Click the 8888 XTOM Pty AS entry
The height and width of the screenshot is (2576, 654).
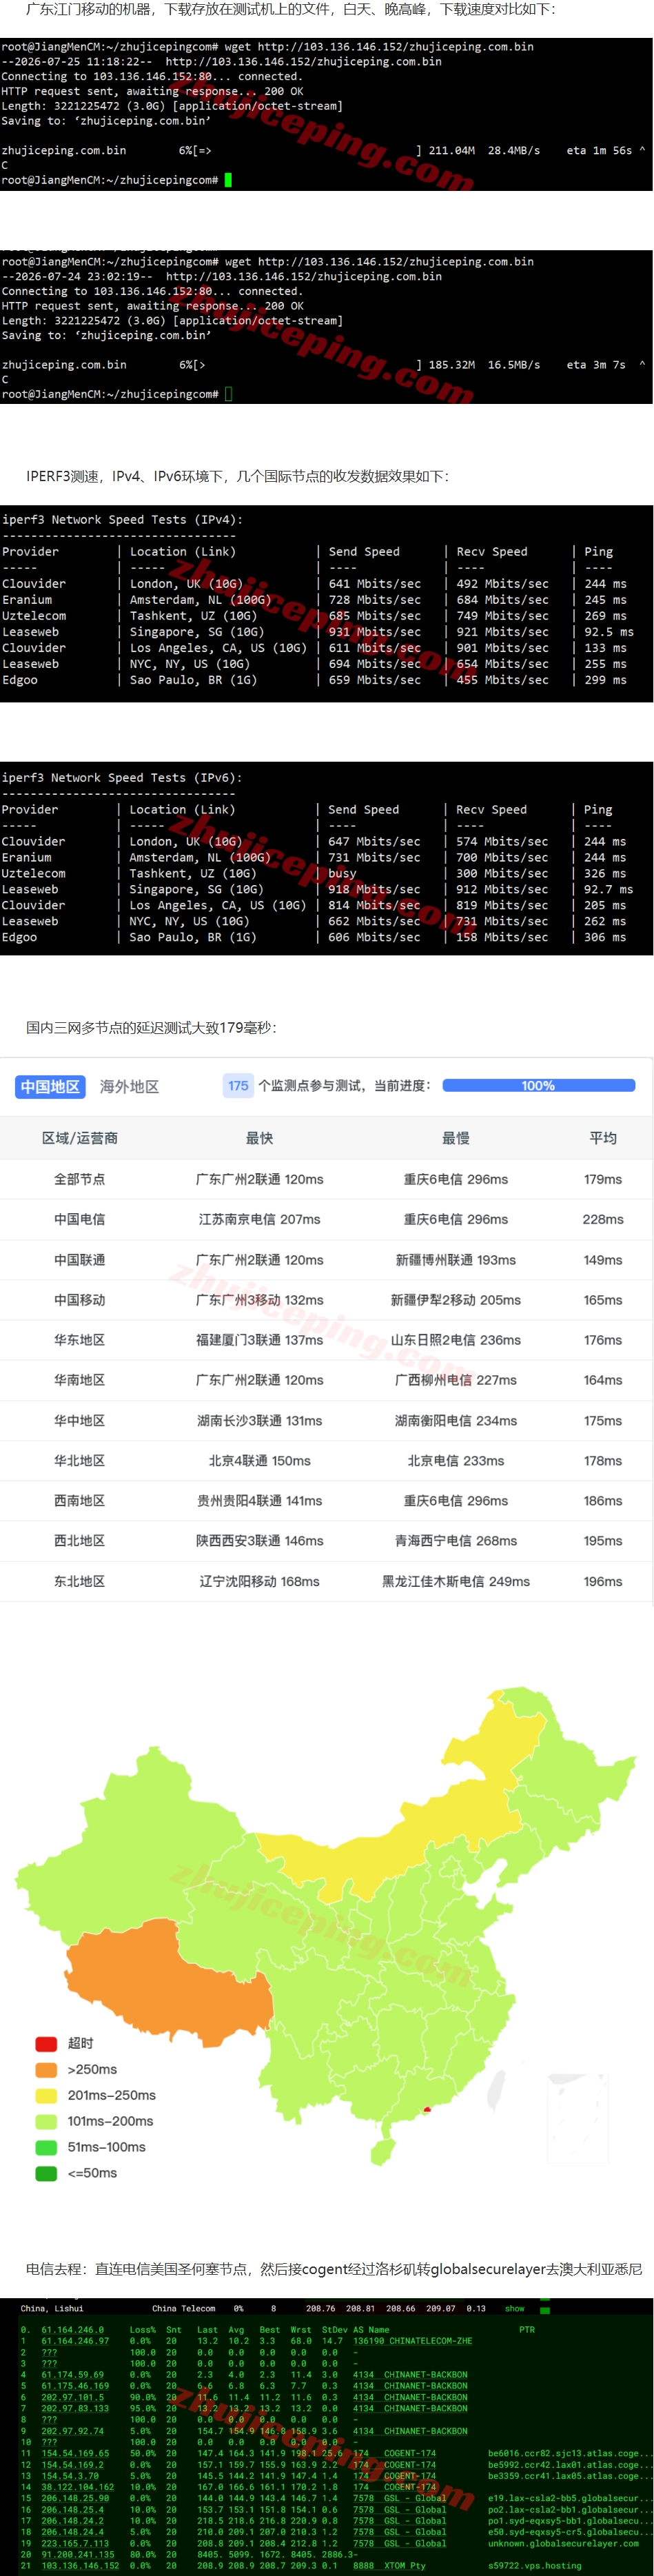coord(389,2565)
